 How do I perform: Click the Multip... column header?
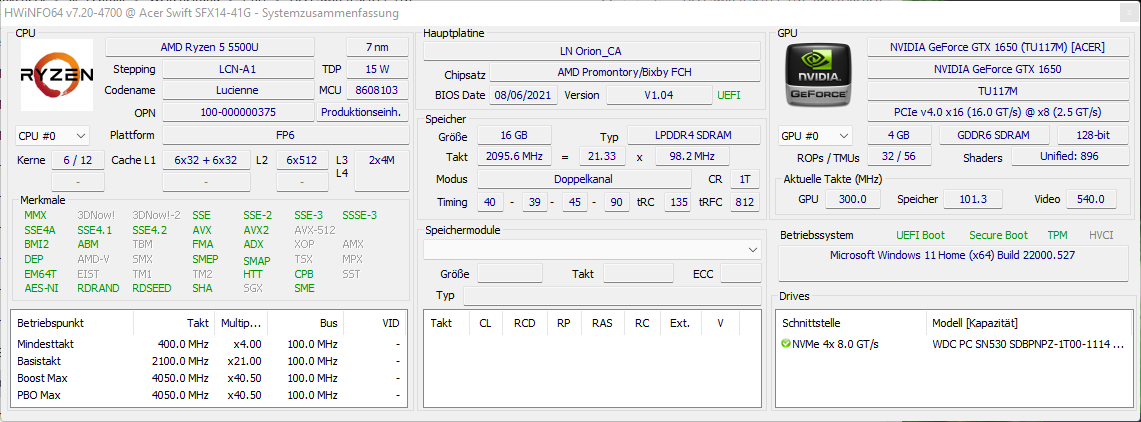pos(241,323)
